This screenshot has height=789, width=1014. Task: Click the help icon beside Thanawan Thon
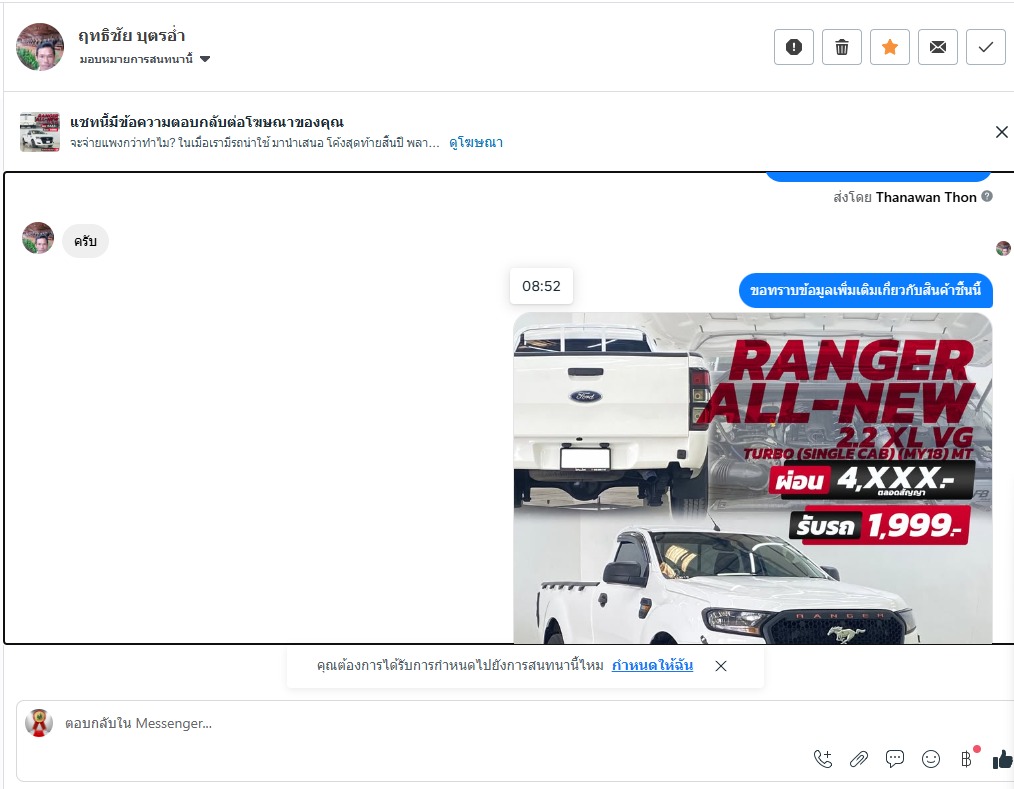click(987, 197)
